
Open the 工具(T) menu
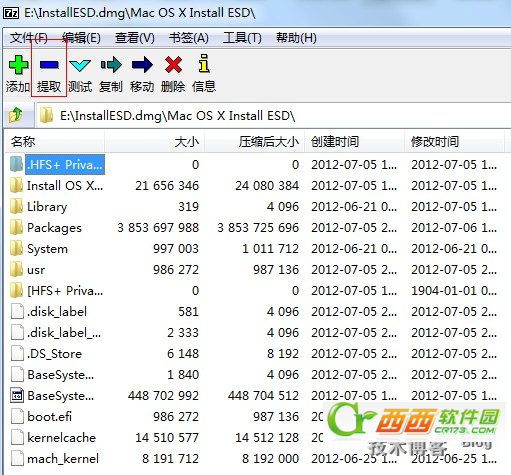[242, 38]
